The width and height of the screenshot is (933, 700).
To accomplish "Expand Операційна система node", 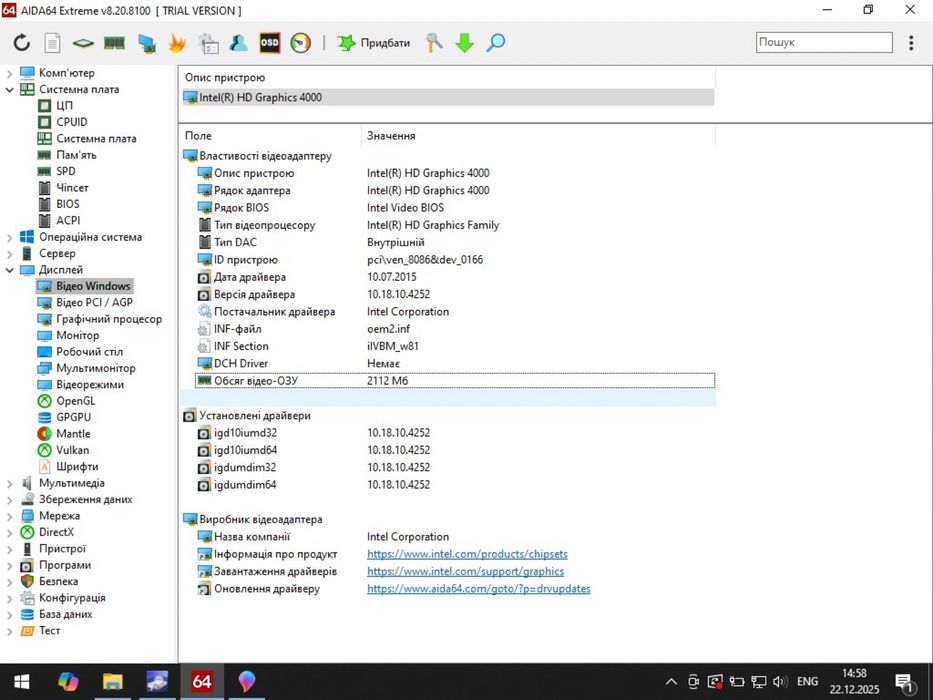I will click(x=9, y=238).
